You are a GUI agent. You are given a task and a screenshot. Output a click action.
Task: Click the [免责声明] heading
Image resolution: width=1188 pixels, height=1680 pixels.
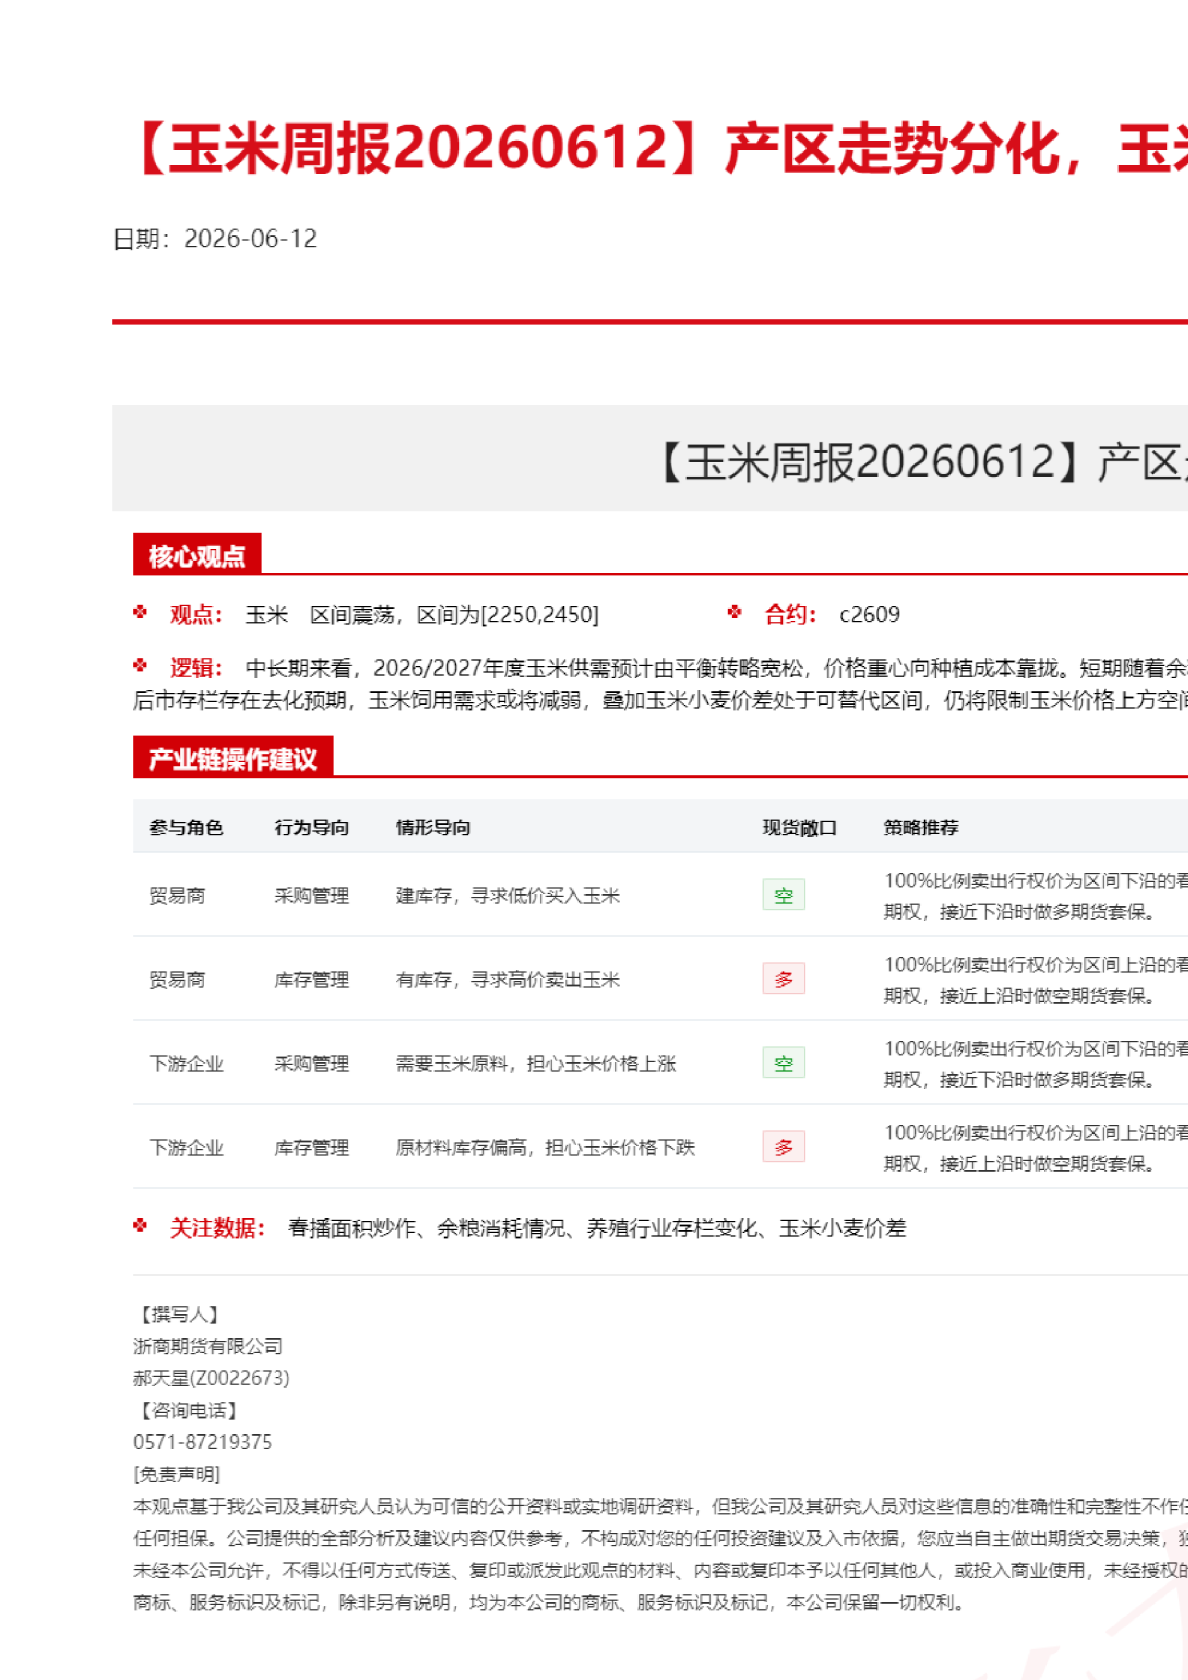click(176, 1475)
